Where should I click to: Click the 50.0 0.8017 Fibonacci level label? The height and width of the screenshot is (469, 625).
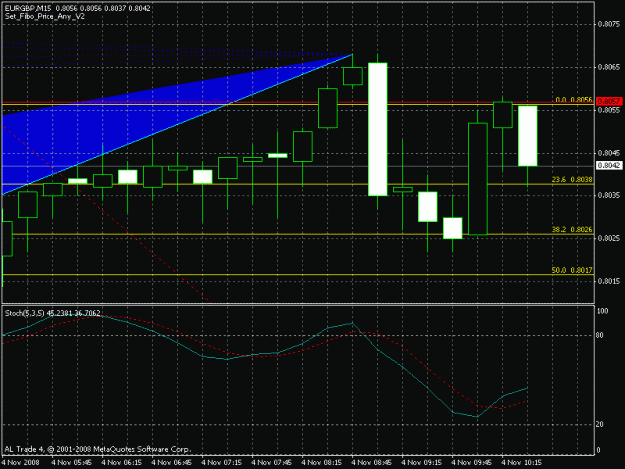572,270
